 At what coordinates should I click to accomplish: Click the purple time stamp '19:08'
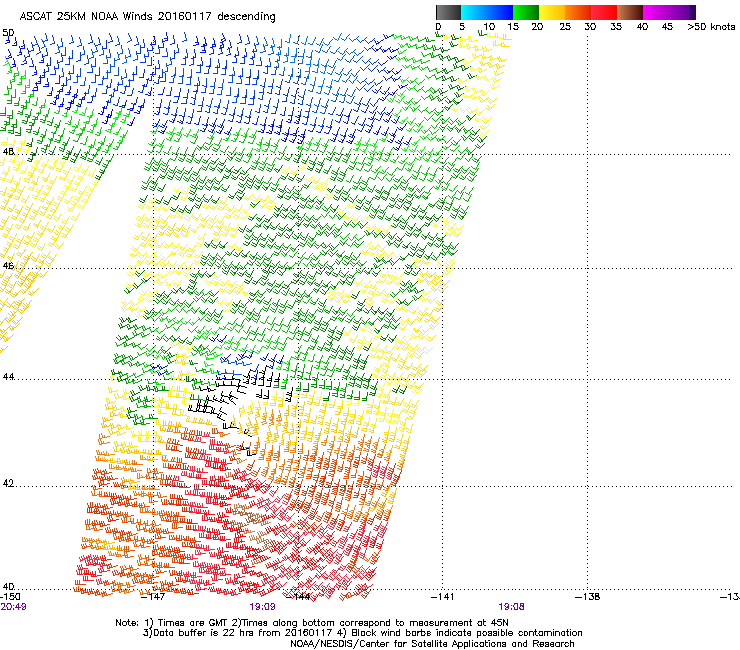(x=511, y=607)
